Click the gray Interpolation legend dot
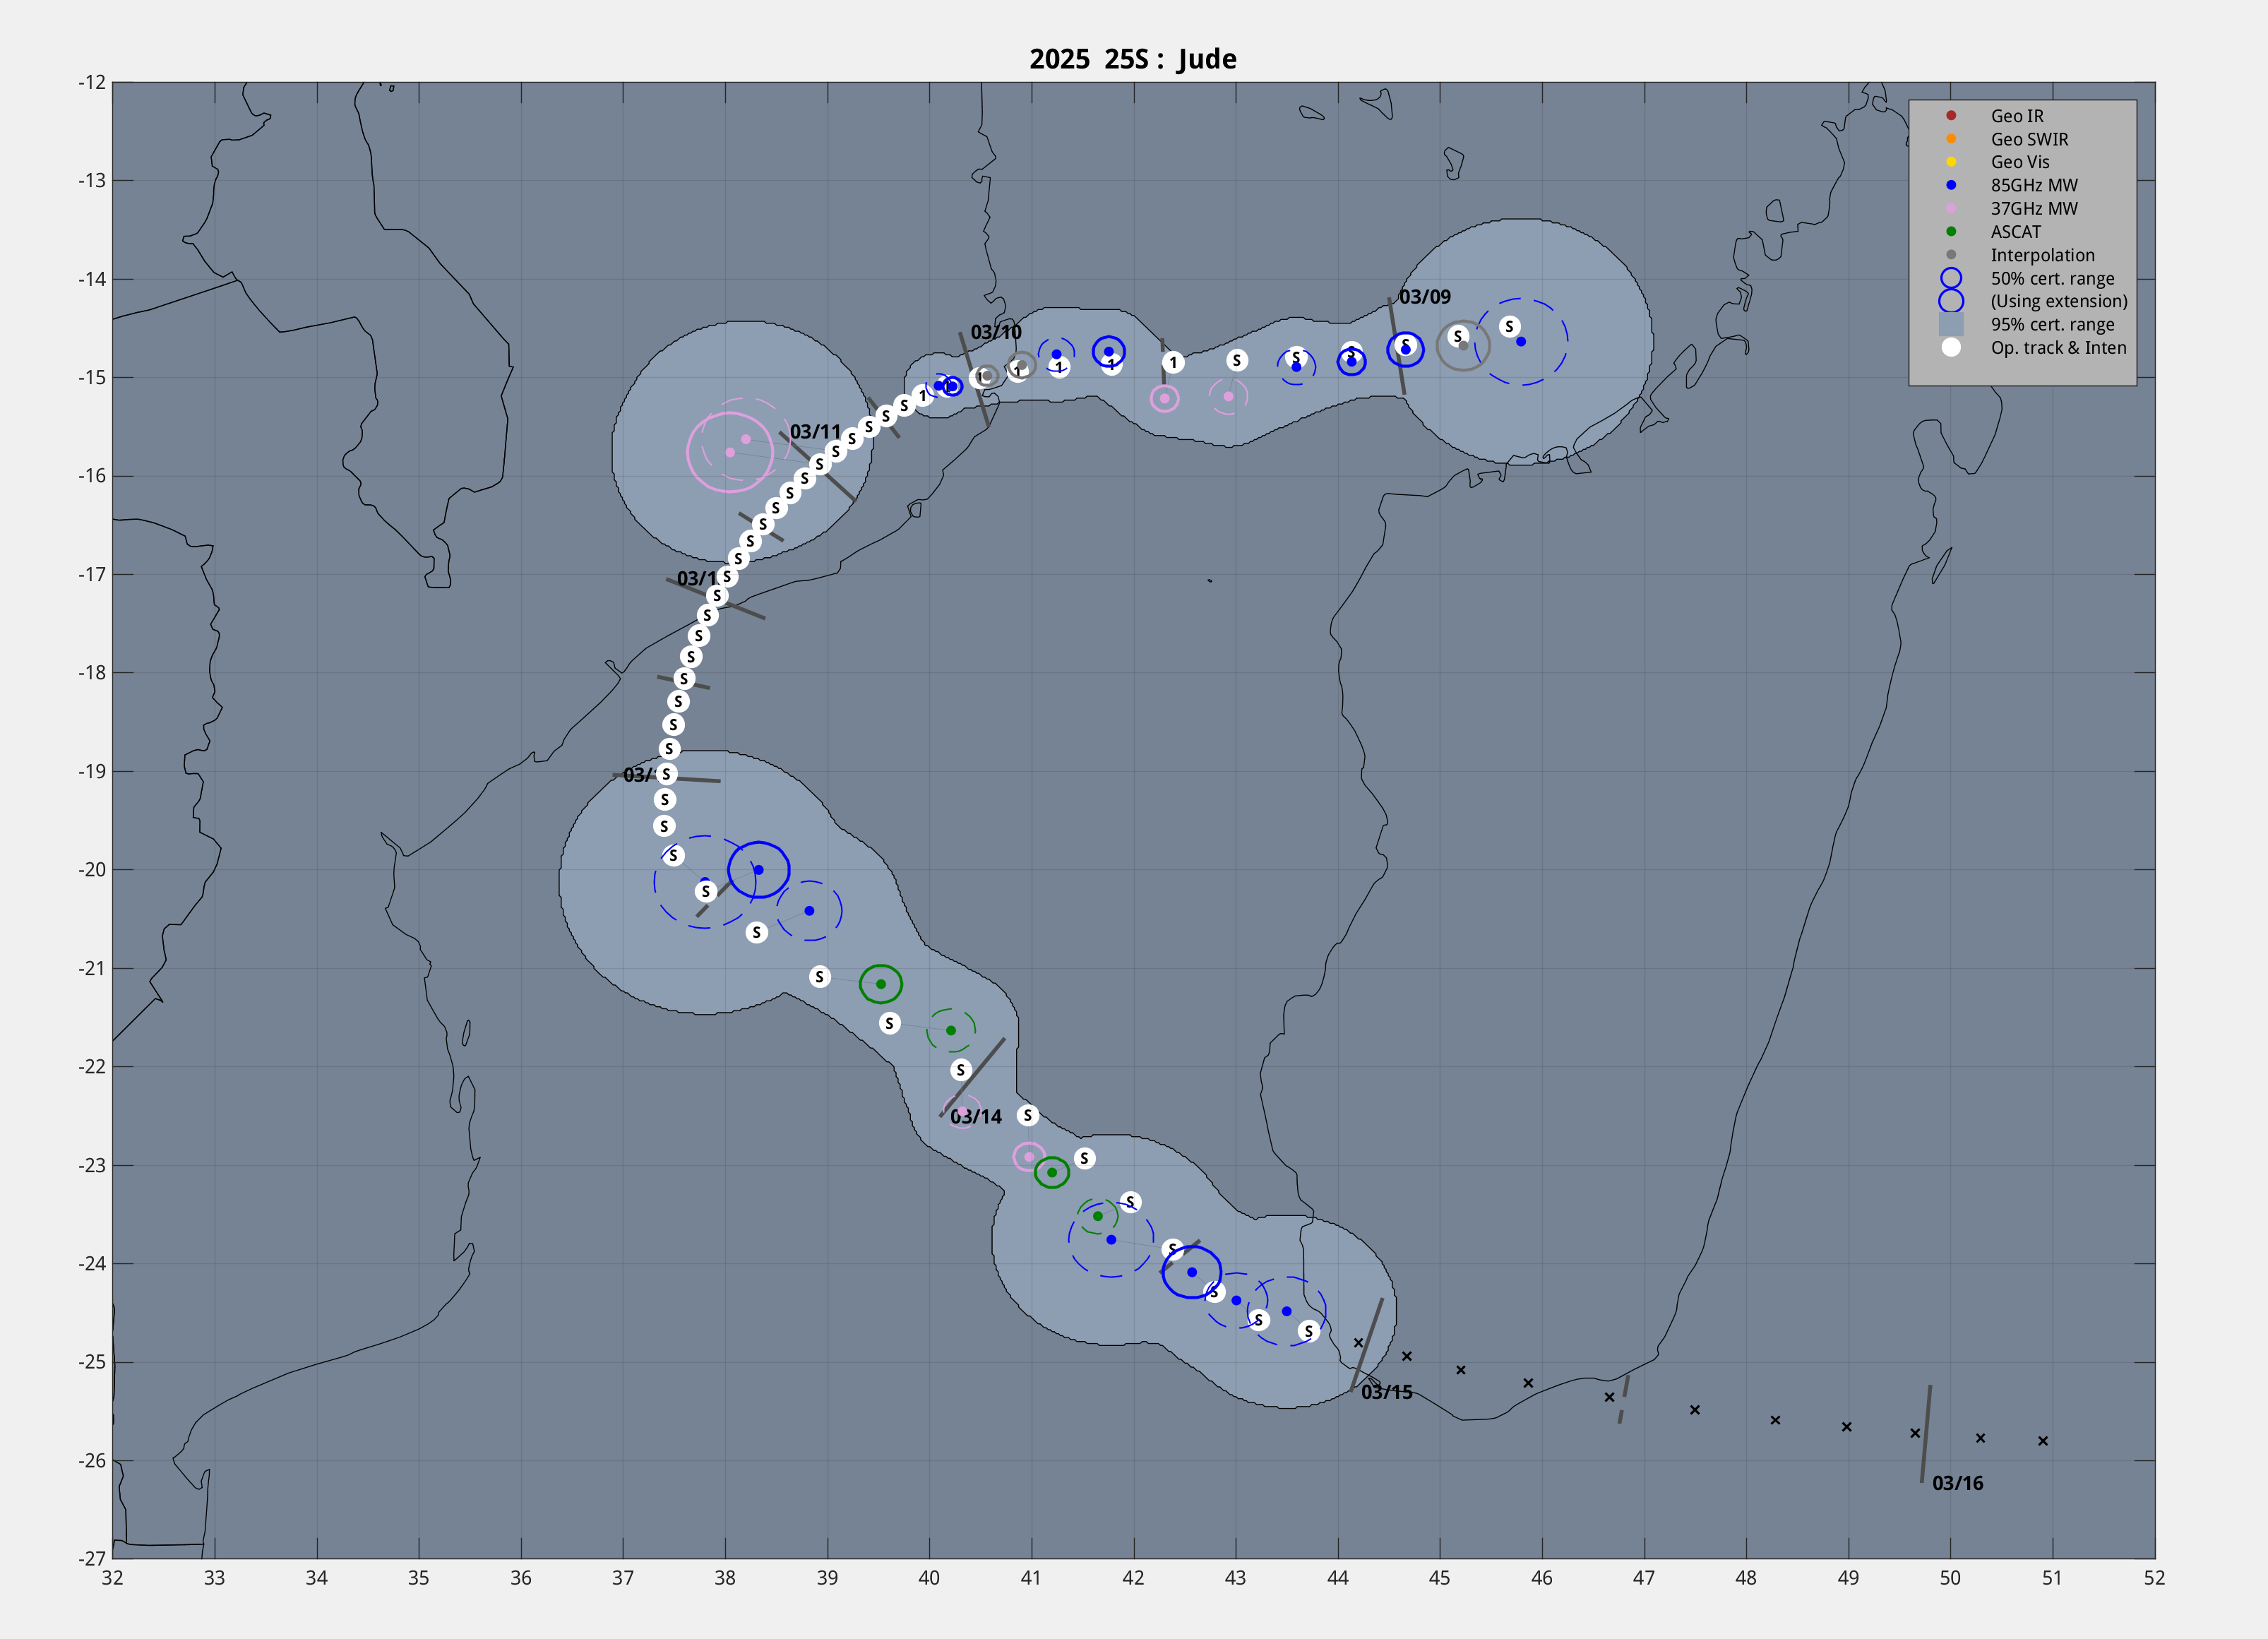The height and width of the screenshot is (1639, 2268). tap(1950, 255)
